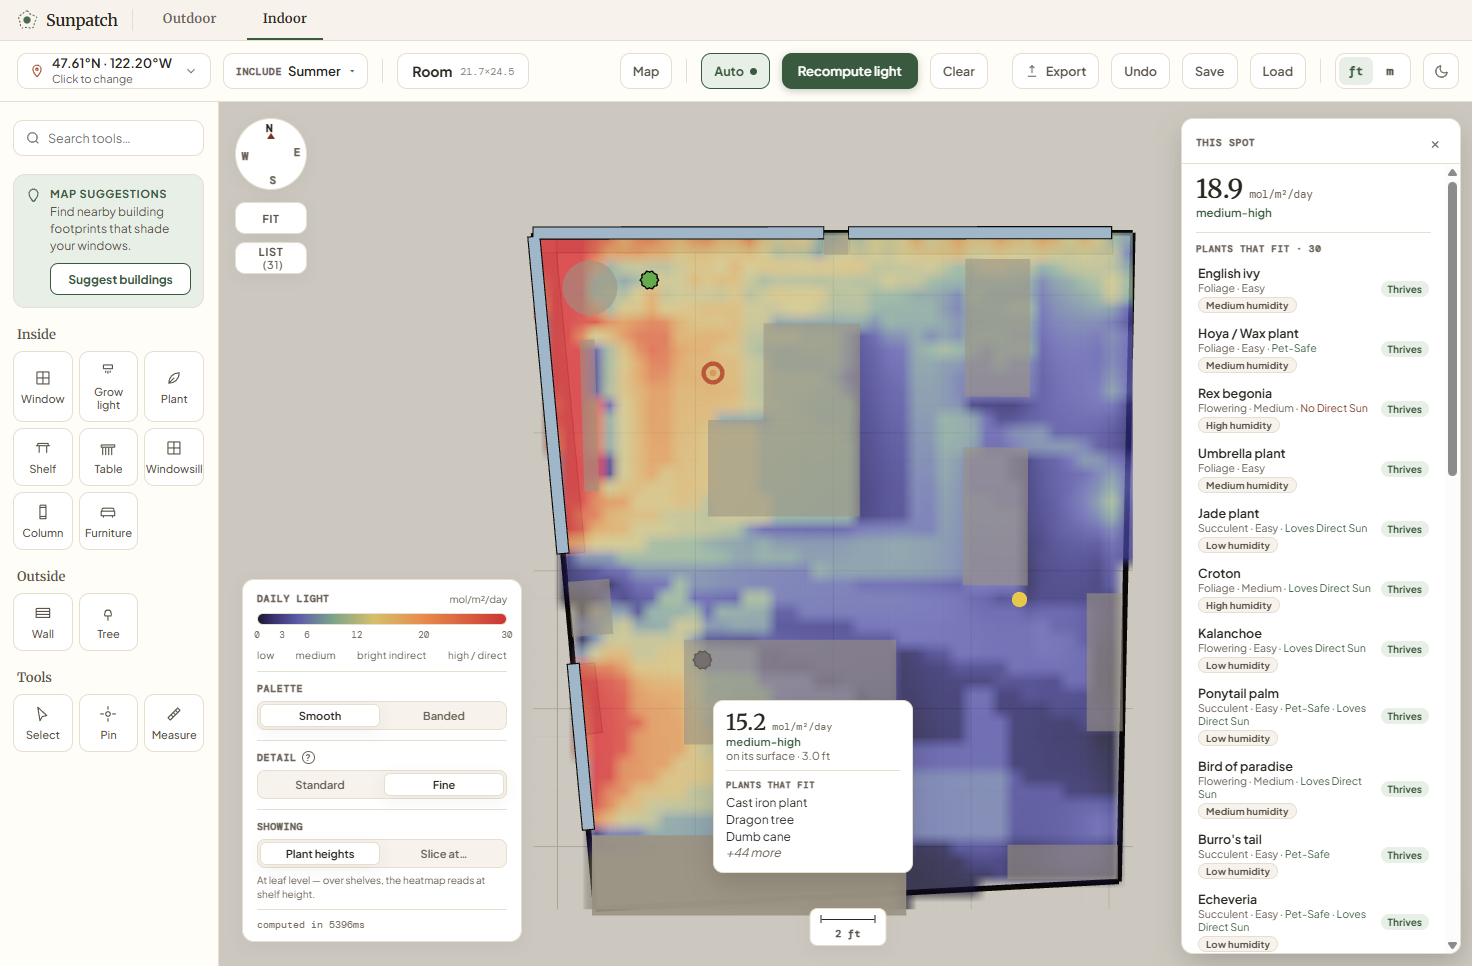The width and height of the screenshot is (1472, 966).
Task: Set detail to Fine
Action: (x=443, y=785)
